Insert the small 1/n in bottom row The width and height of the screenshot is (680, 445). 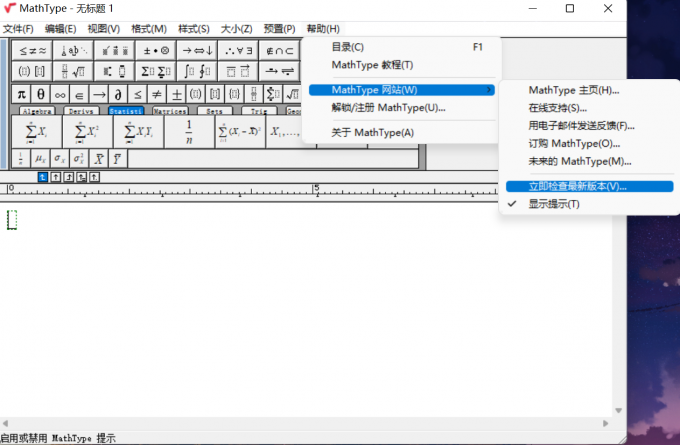point(21,159)
